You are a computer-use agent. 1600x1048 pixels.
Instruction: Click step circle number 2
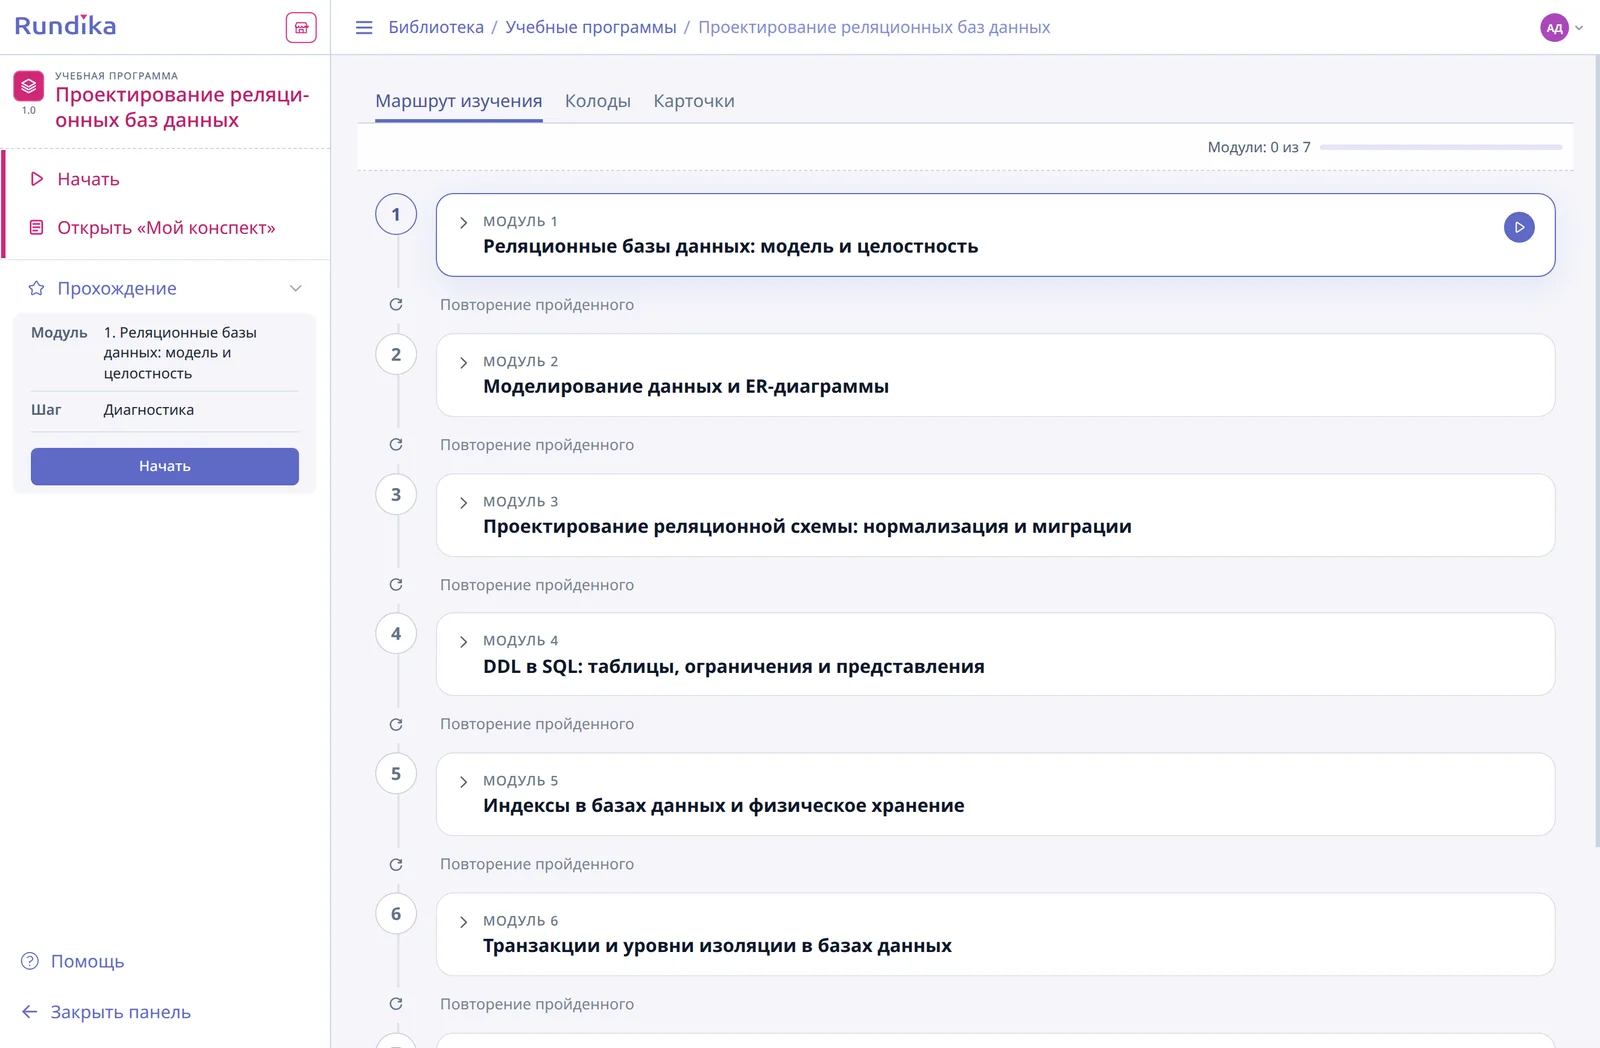tap(396, 354)
